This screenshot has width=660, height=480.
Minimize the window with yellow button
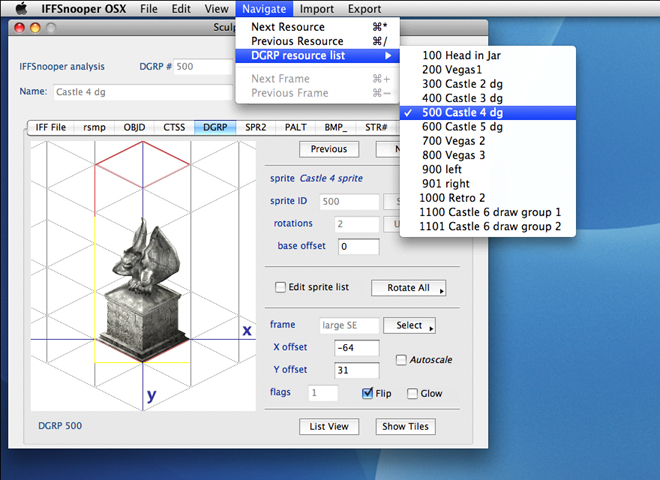point(35,28)
